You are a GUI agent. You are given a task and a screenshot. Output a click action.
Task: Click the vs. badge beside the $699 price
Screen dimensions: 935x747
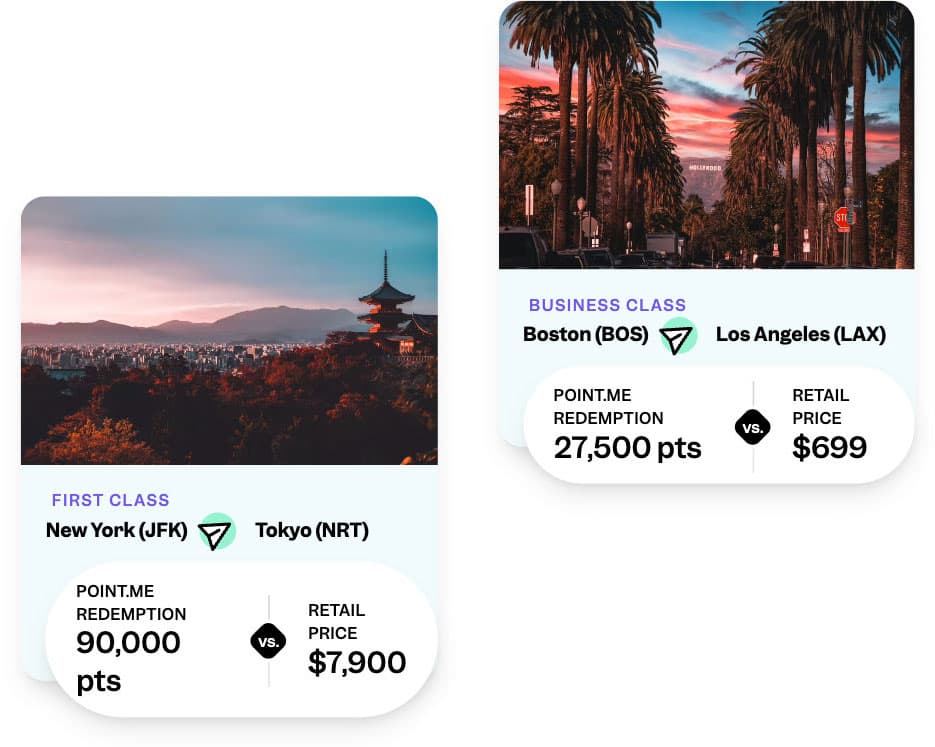click(x=752, y=427)
